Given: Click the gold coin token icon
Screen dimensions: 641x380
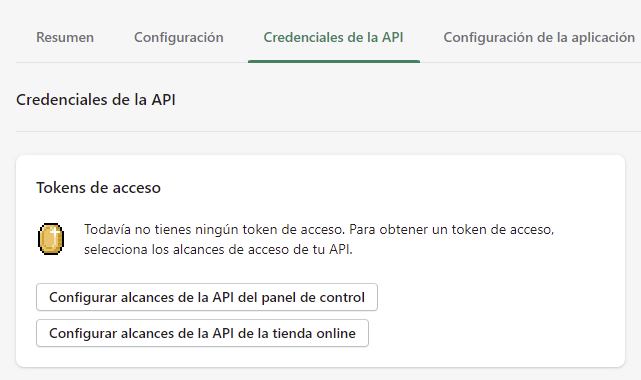Looking at the screenshot, I should (51, 239).
